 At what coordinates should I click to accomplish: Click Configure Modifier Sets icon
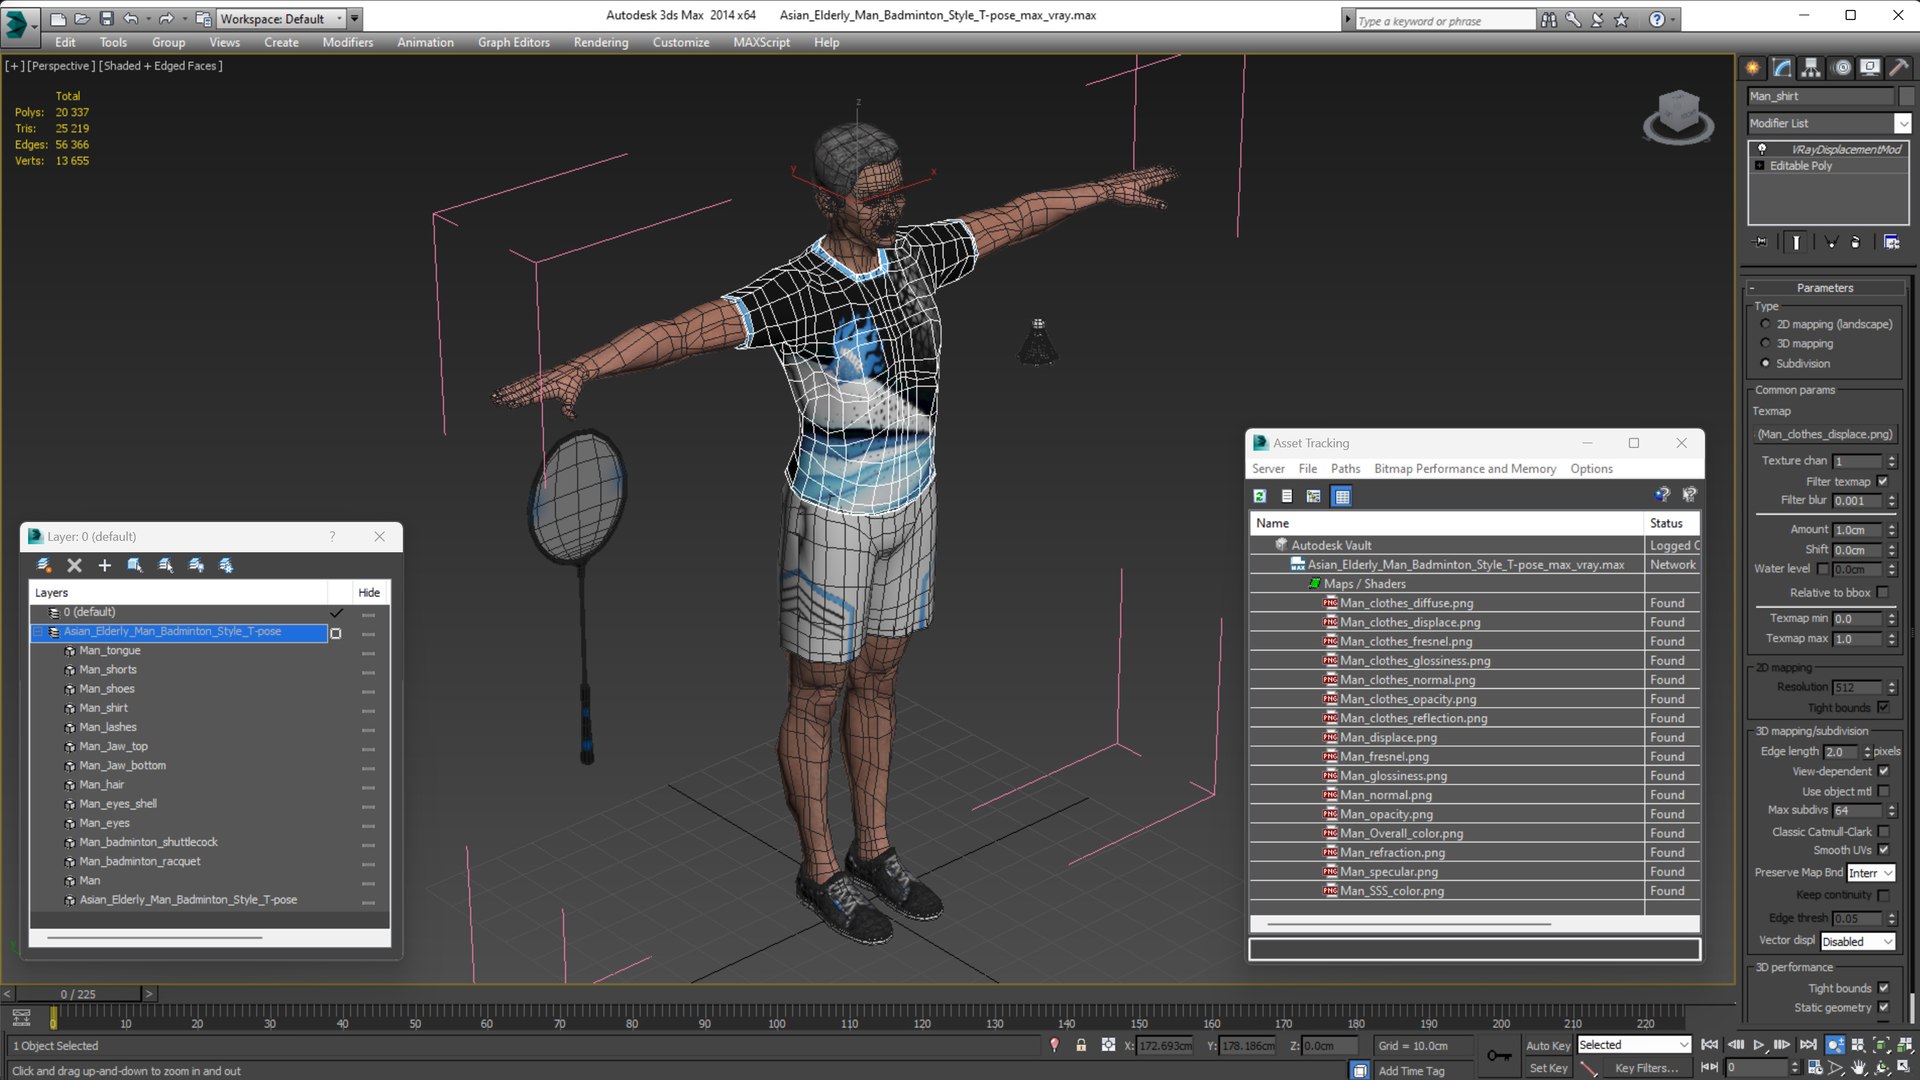[1891, 242]
